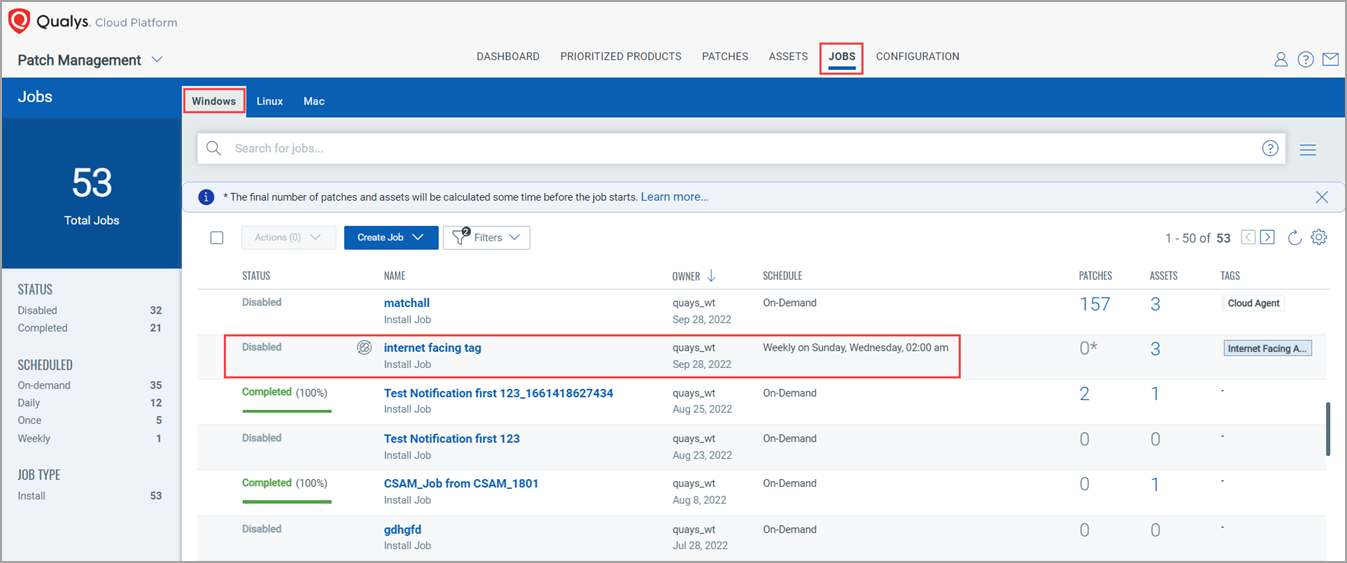
Task: Click the filter funnel icon
Action: coord(460,237)
